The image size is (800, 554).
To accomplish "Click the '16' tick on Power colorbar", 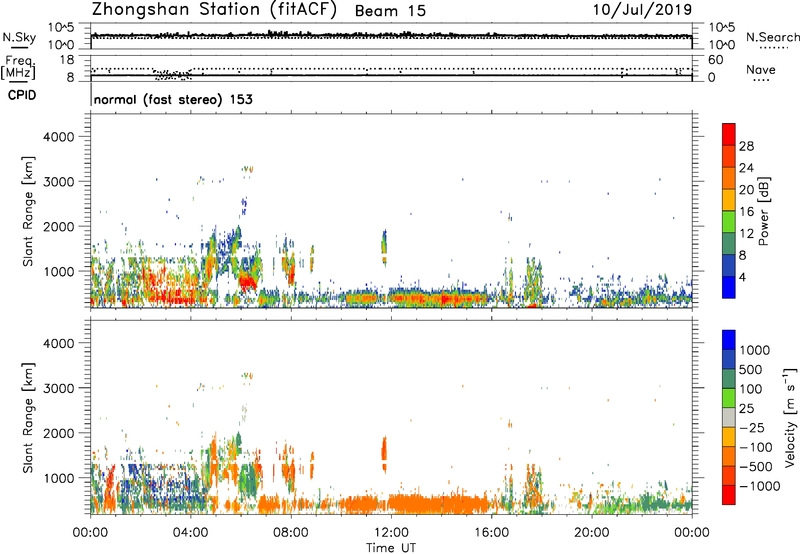I will click(746, 212).
